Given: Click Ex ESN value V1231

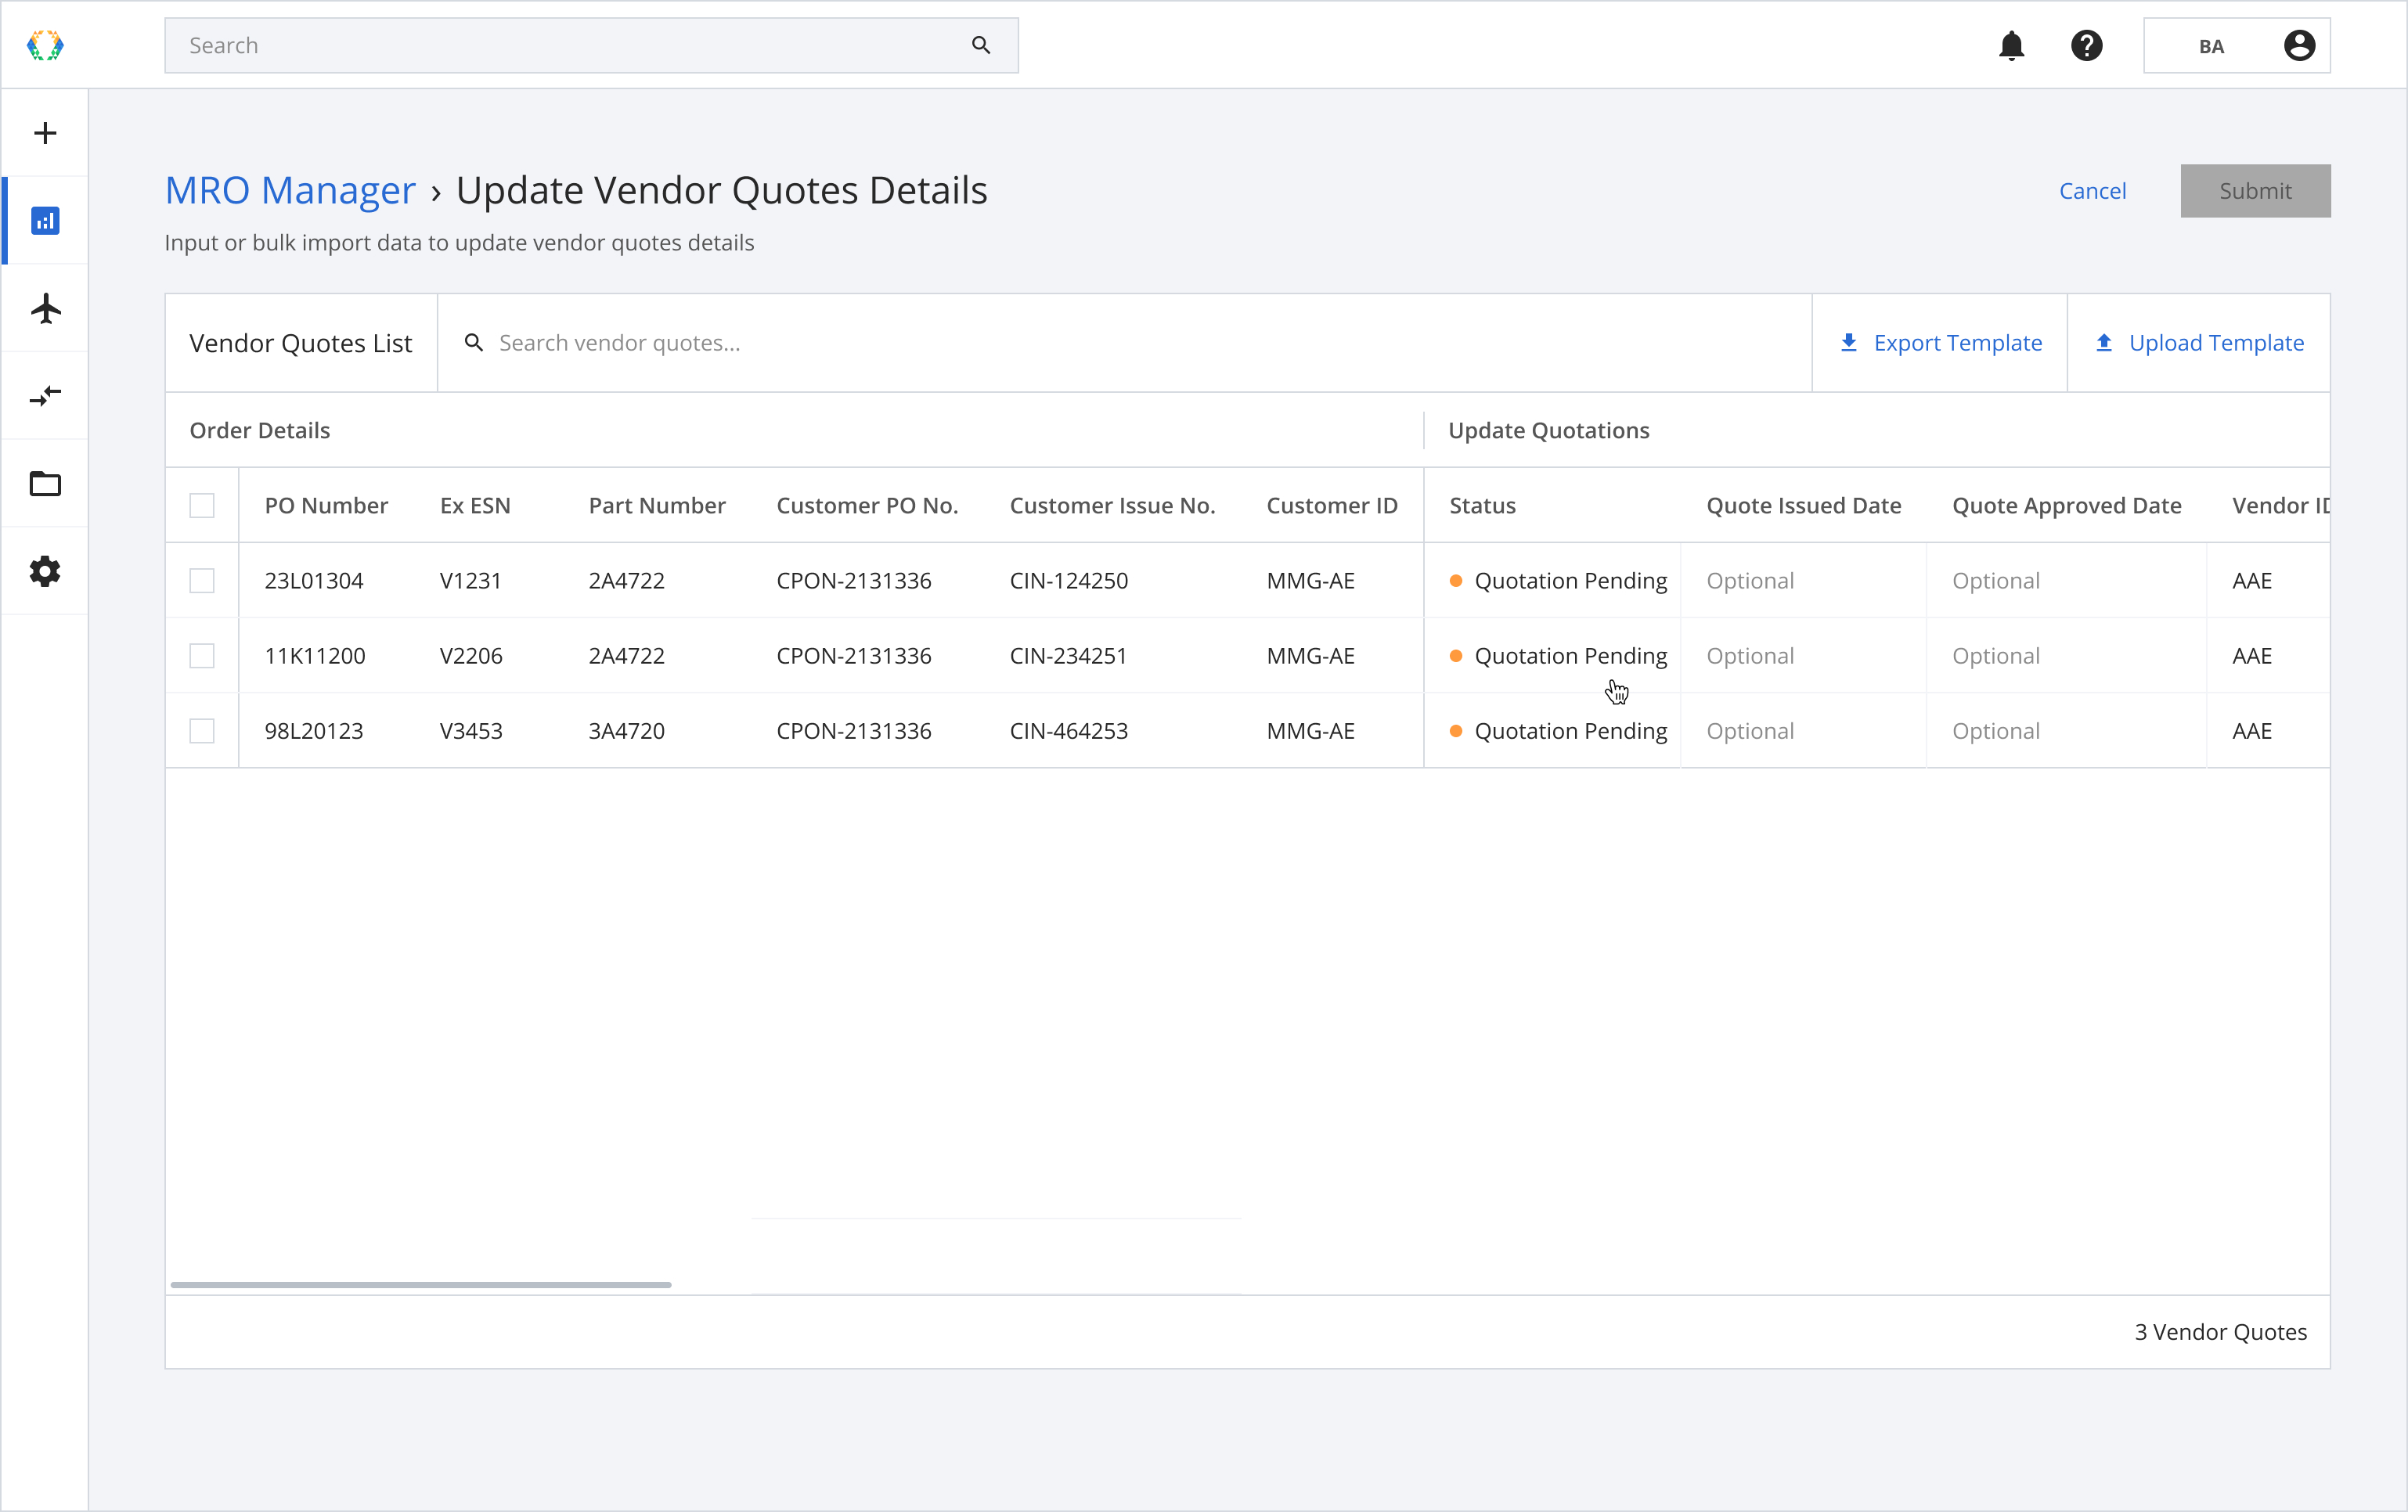Looking at the screenshot, I should (x=470, y=581).
